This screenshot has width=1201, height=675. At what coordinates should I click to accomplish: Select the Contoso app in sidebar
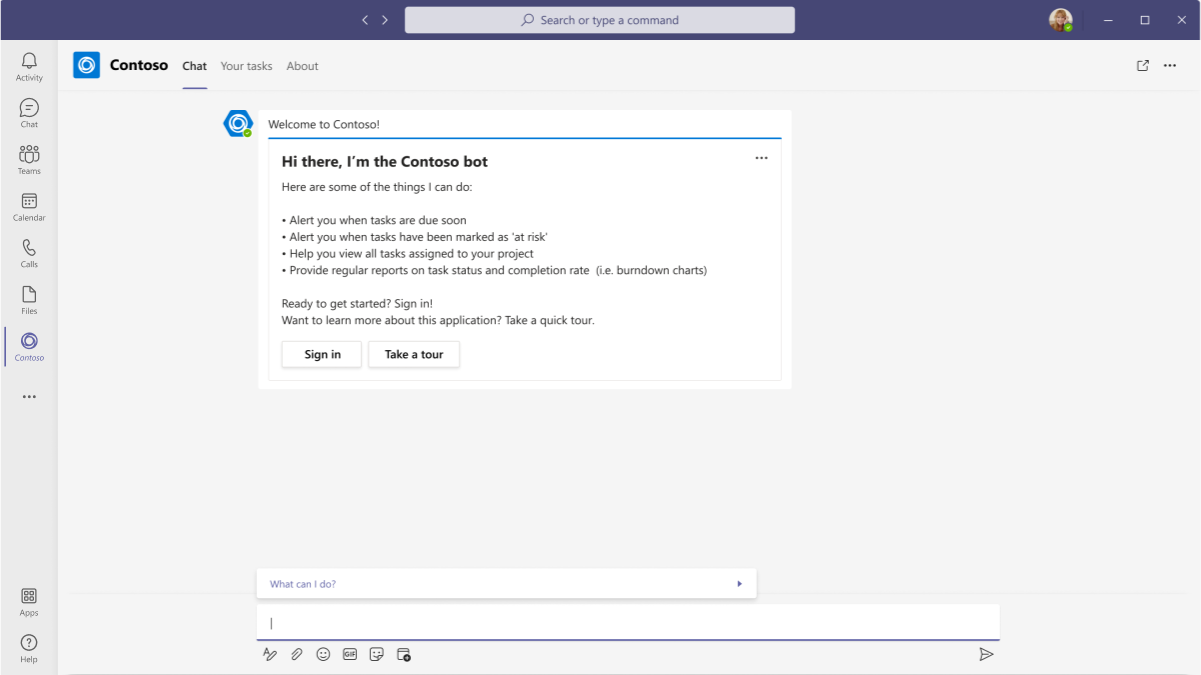29,347
